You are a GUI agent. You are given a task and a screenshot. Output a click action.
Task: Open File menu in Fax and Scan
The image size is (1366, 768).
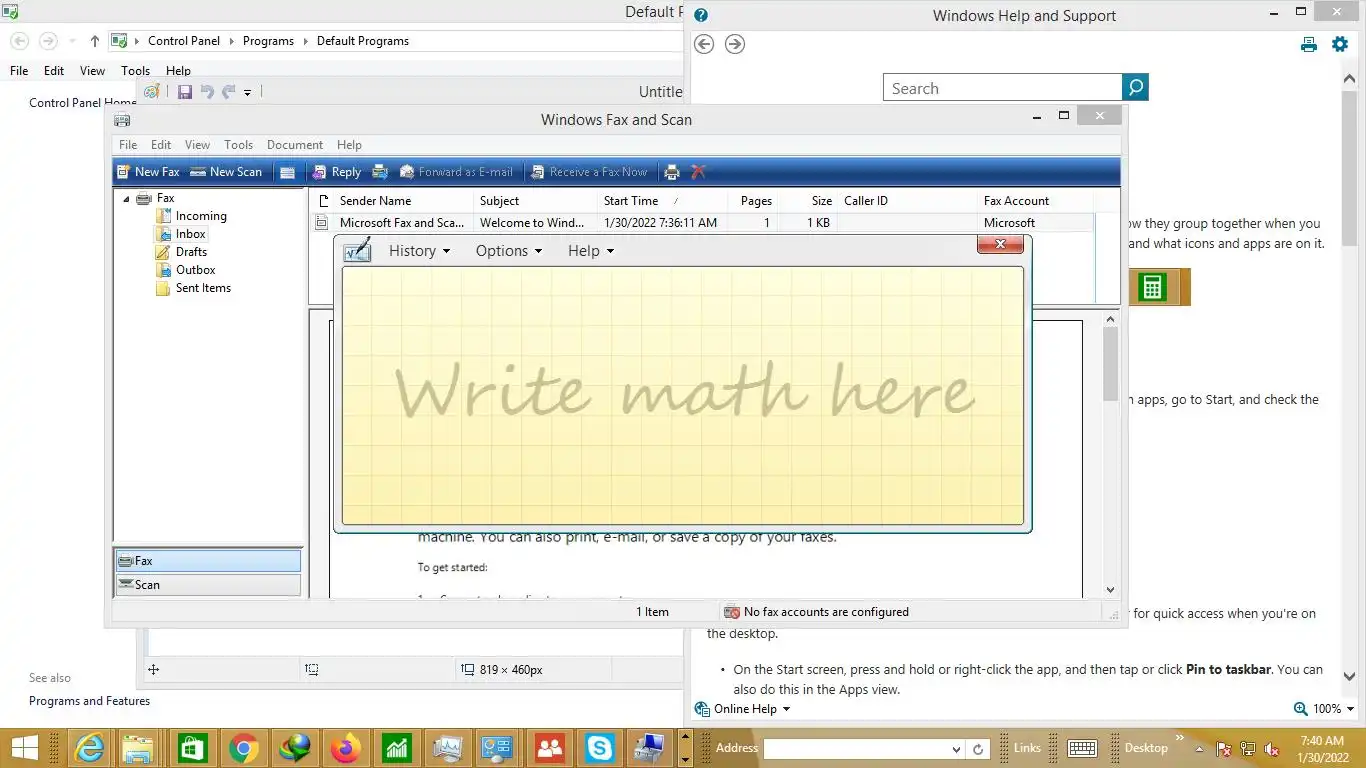128,145
